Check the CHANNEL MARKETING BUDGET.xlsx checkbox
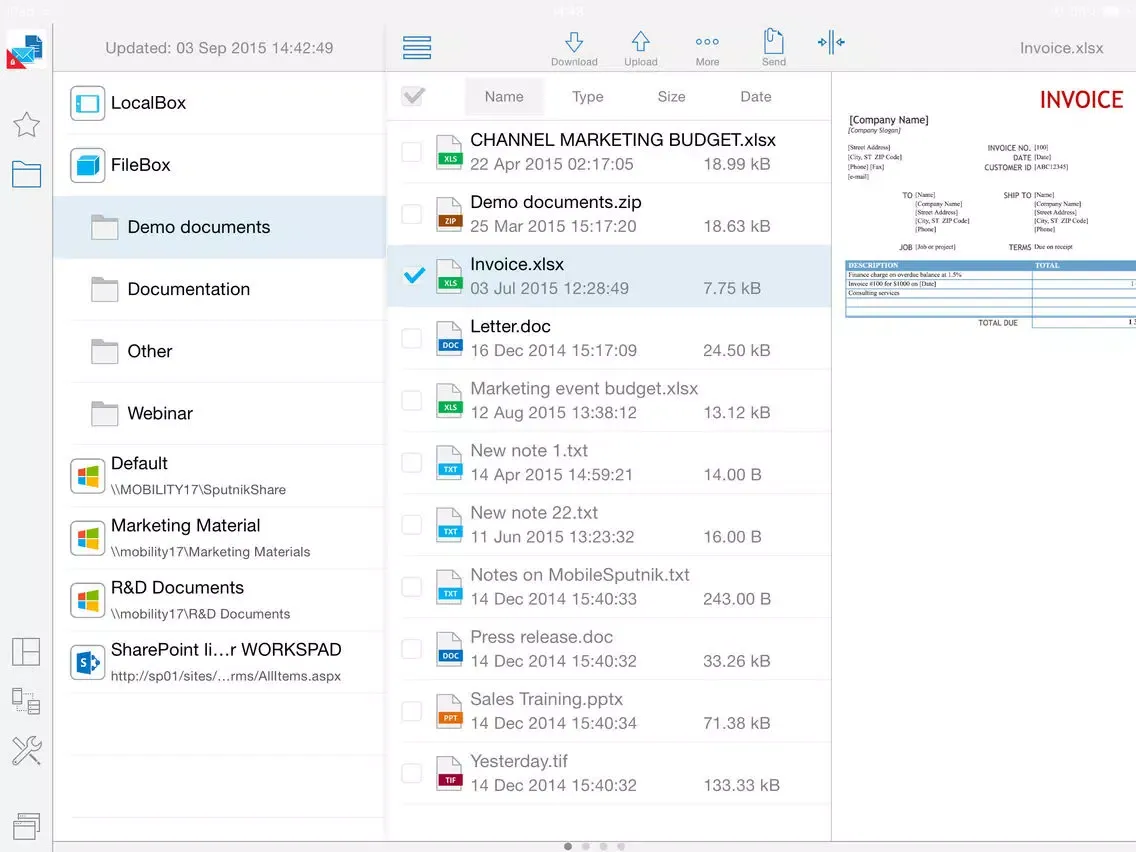 (412, 151)
